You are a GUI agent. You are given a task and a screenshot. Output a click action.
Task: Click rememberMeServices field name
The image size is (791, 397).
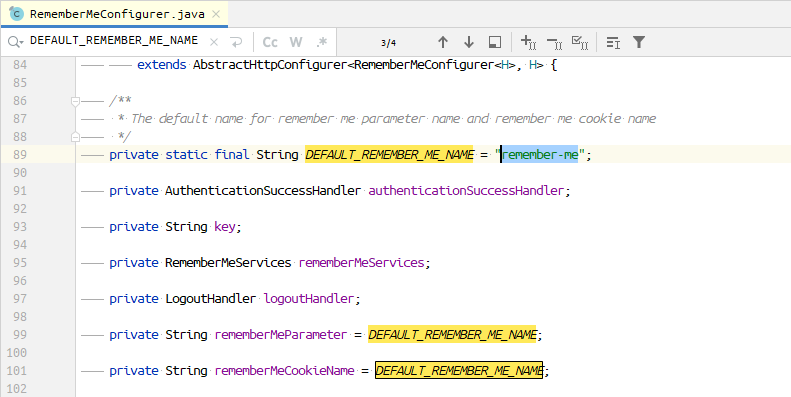[x=362, y=263]
